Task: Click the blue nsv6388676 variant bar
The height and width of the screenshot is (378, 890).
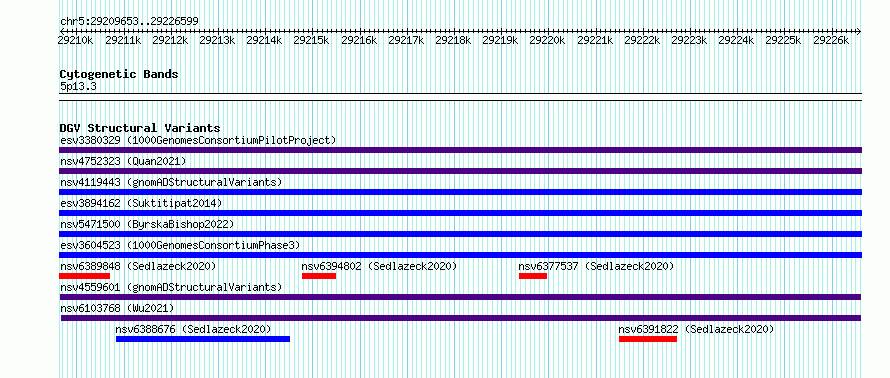Action: [x=203, y=339]
